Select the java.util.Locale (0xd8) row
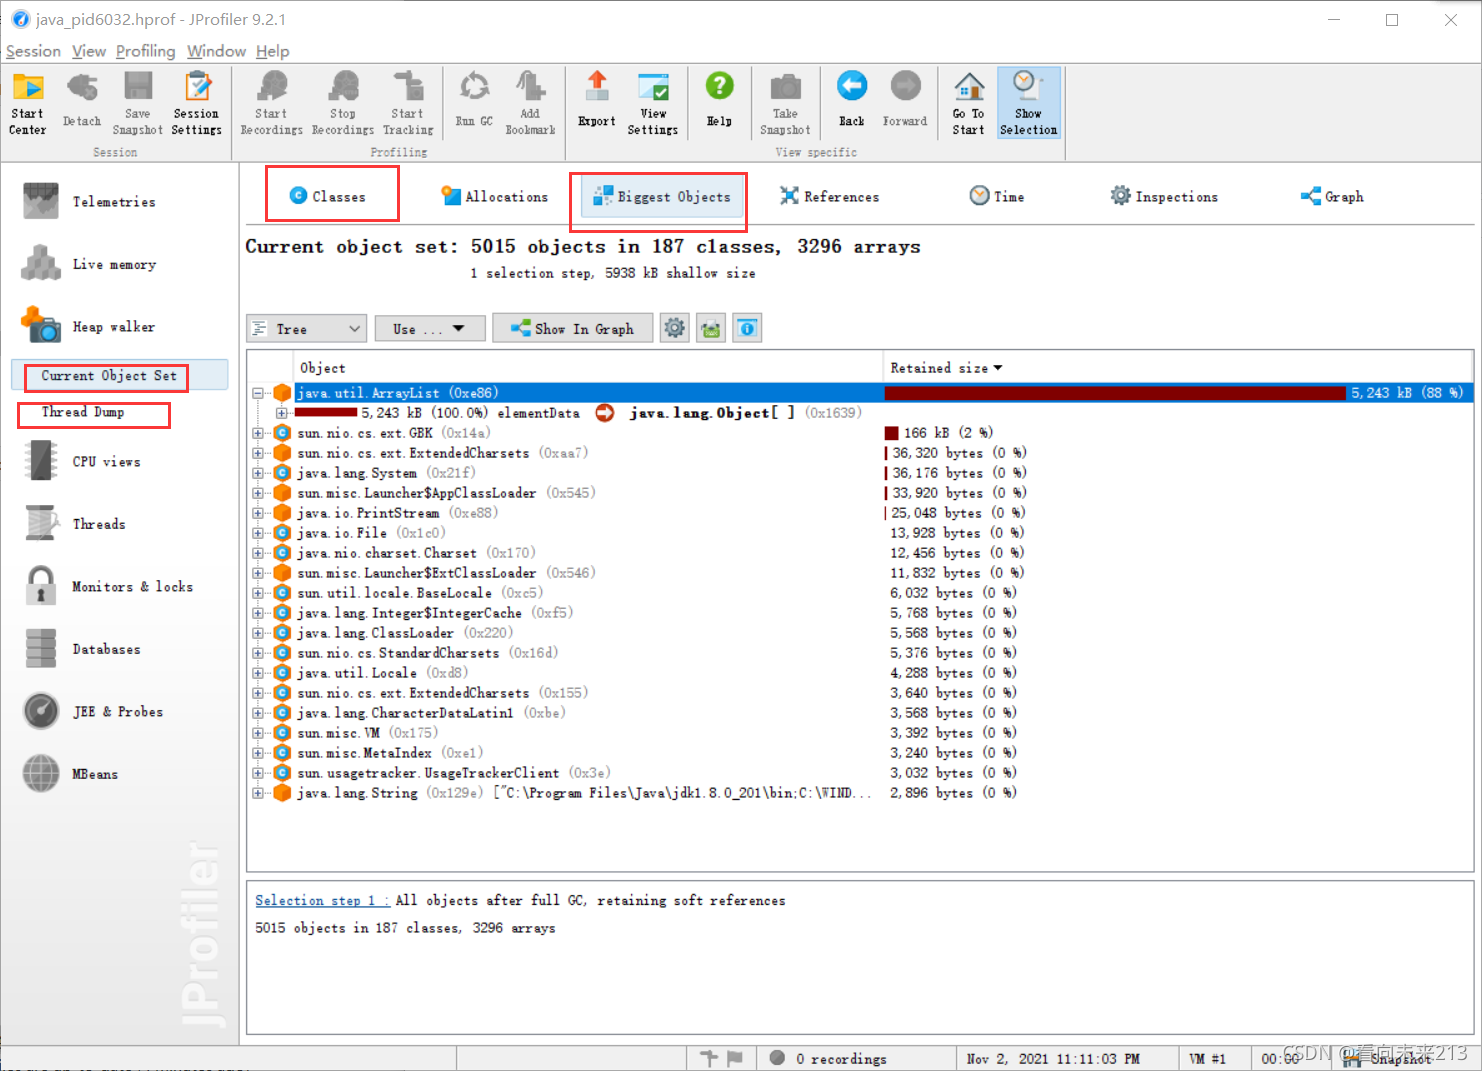1482x1071 pixels. pos(860,673)
